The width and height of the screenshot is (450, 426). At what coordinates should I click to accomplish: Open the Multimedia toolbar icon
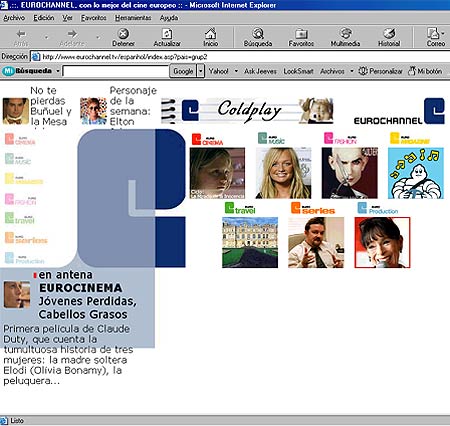(x=345, y=34)
